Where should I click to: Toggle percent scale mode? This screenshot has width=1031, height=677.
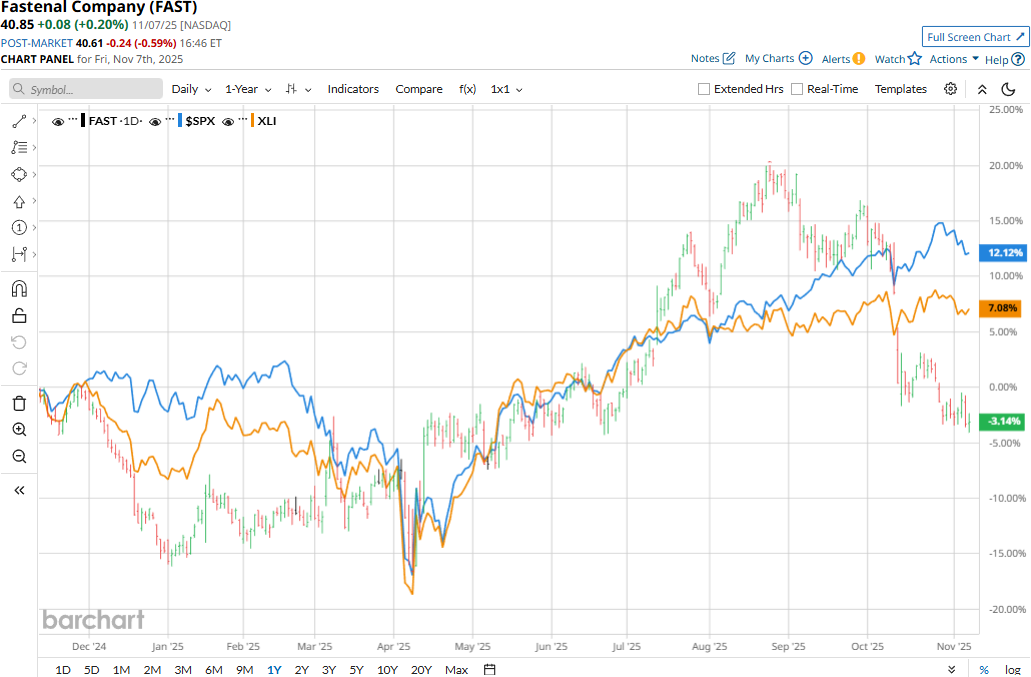(x=984, y=670)
